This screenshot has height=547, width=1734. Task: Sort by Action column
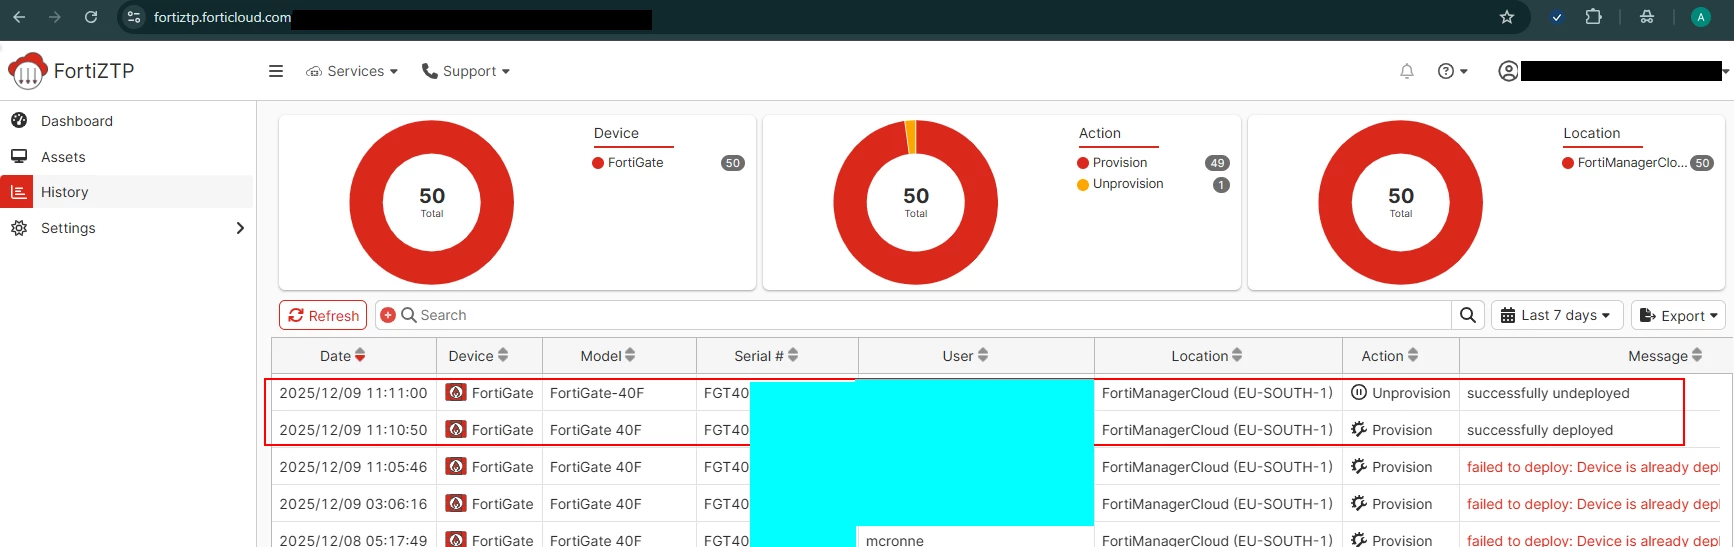[x=1390, y=356]
